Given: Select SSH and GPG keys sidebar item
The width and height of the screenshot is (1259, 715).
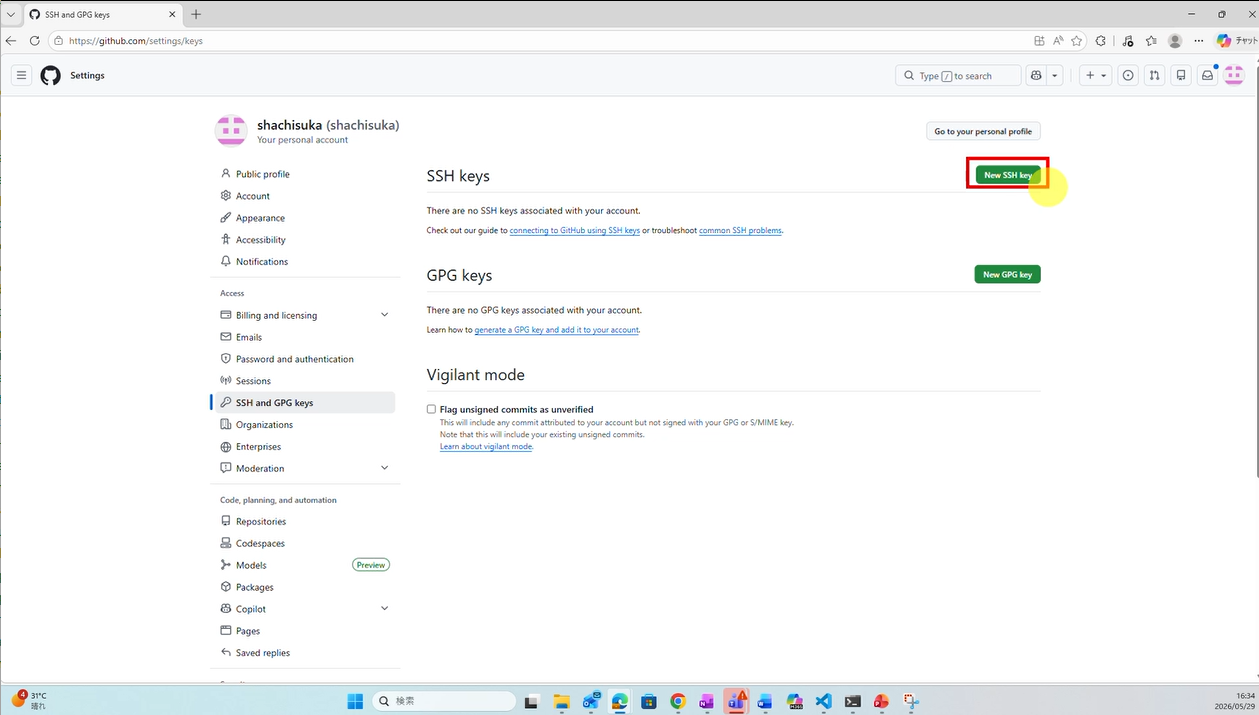Looking at the screenshot, I should [305, 403].
